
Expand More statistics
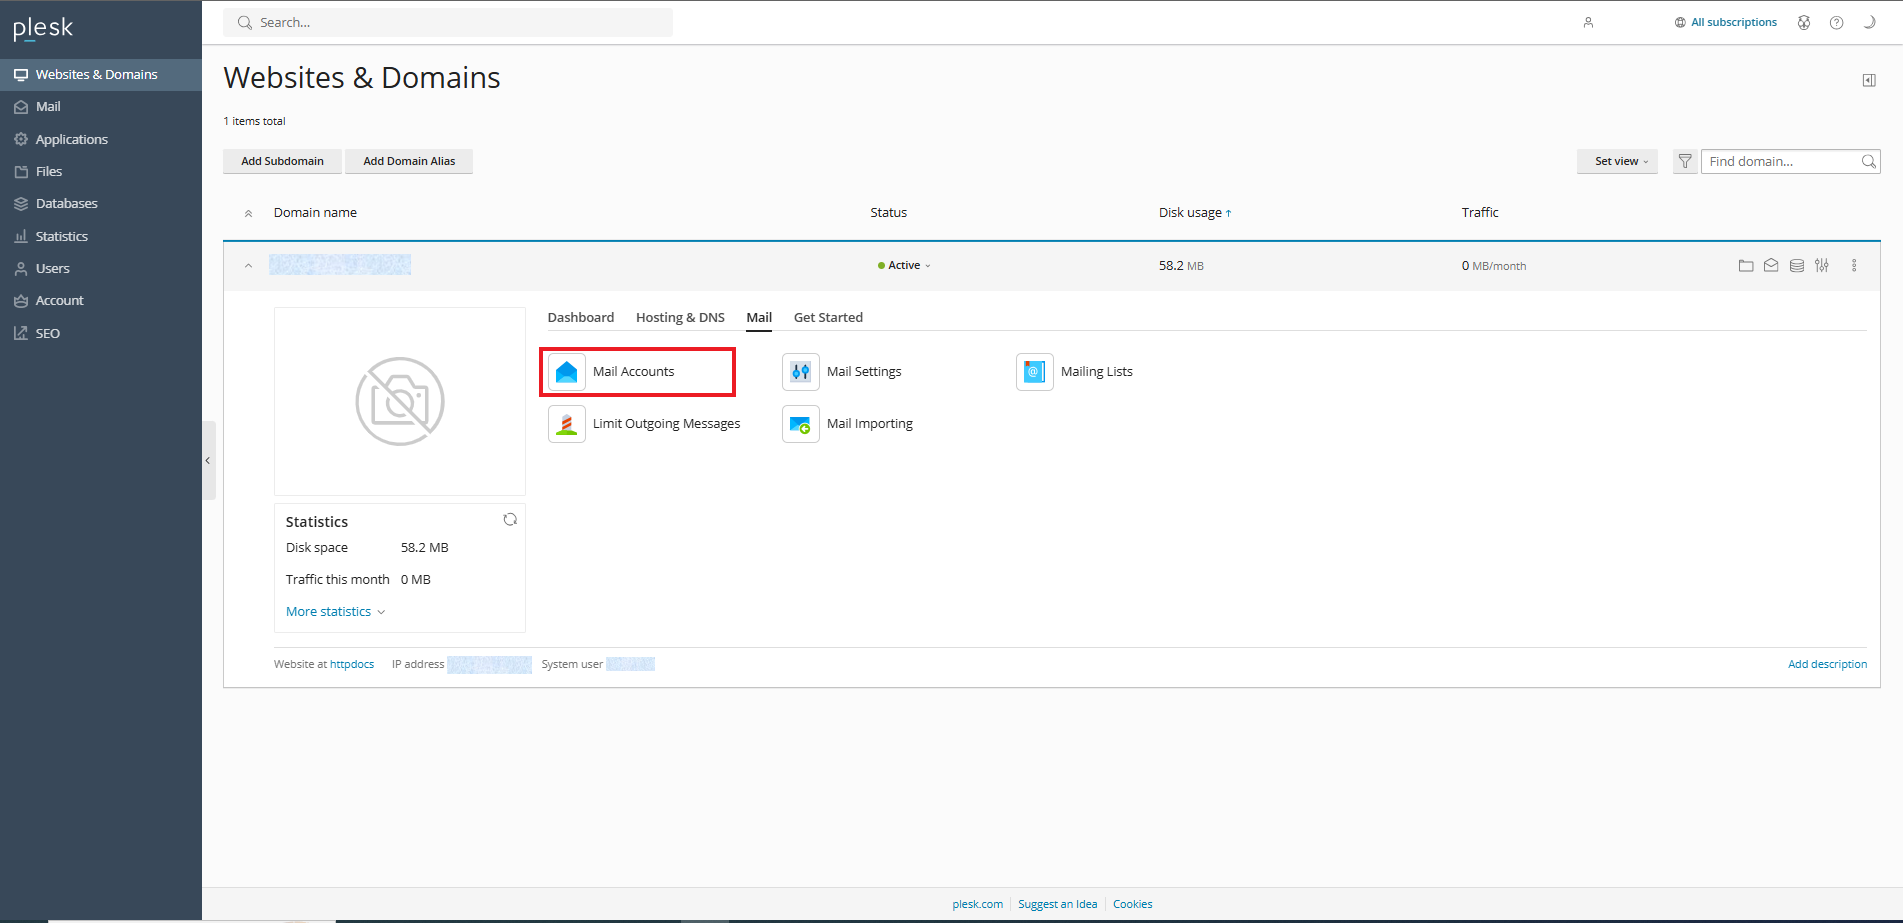335,612
